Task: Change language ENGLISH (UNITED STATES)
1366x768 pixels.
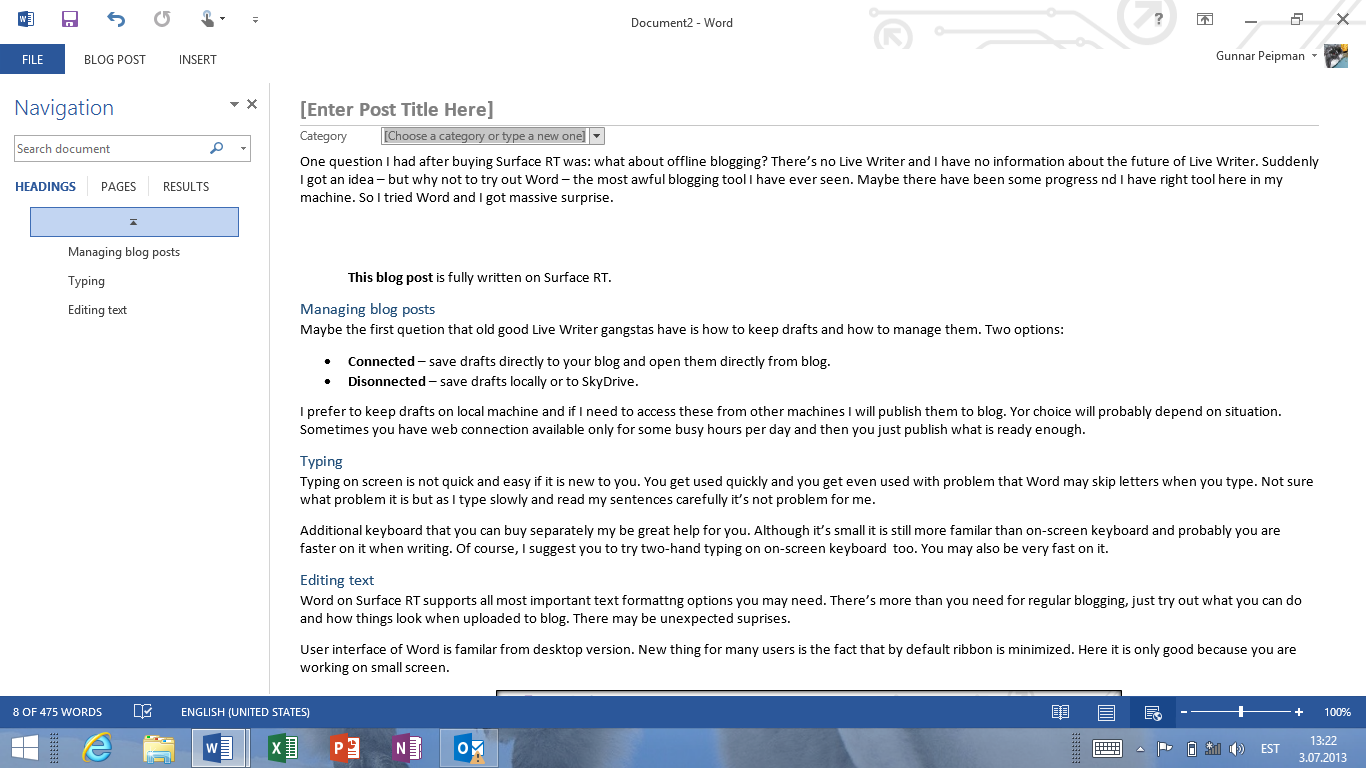Action: 245,712
